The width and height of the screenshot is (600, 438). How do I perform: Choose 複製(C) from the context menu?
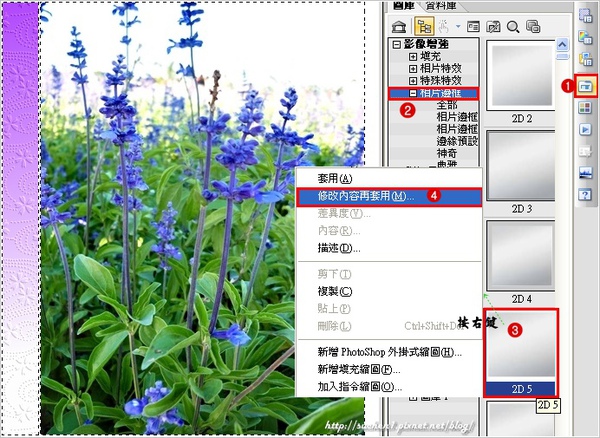(389, 291)
